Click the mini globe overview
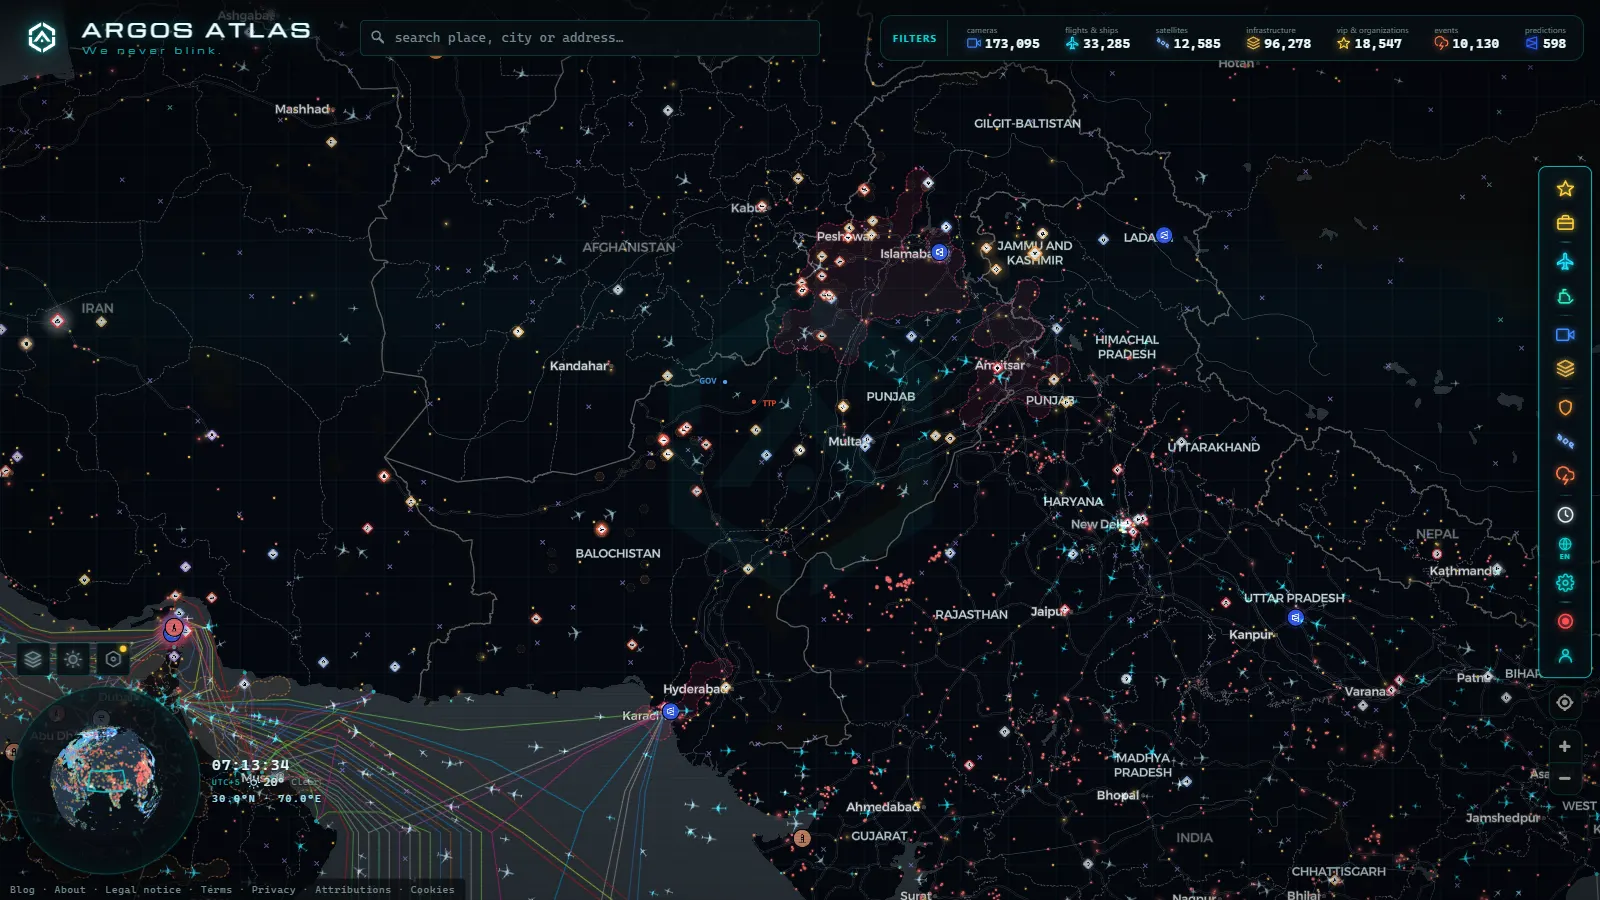The height and width of the screenshot is (900, 1600). coord(105,778)
